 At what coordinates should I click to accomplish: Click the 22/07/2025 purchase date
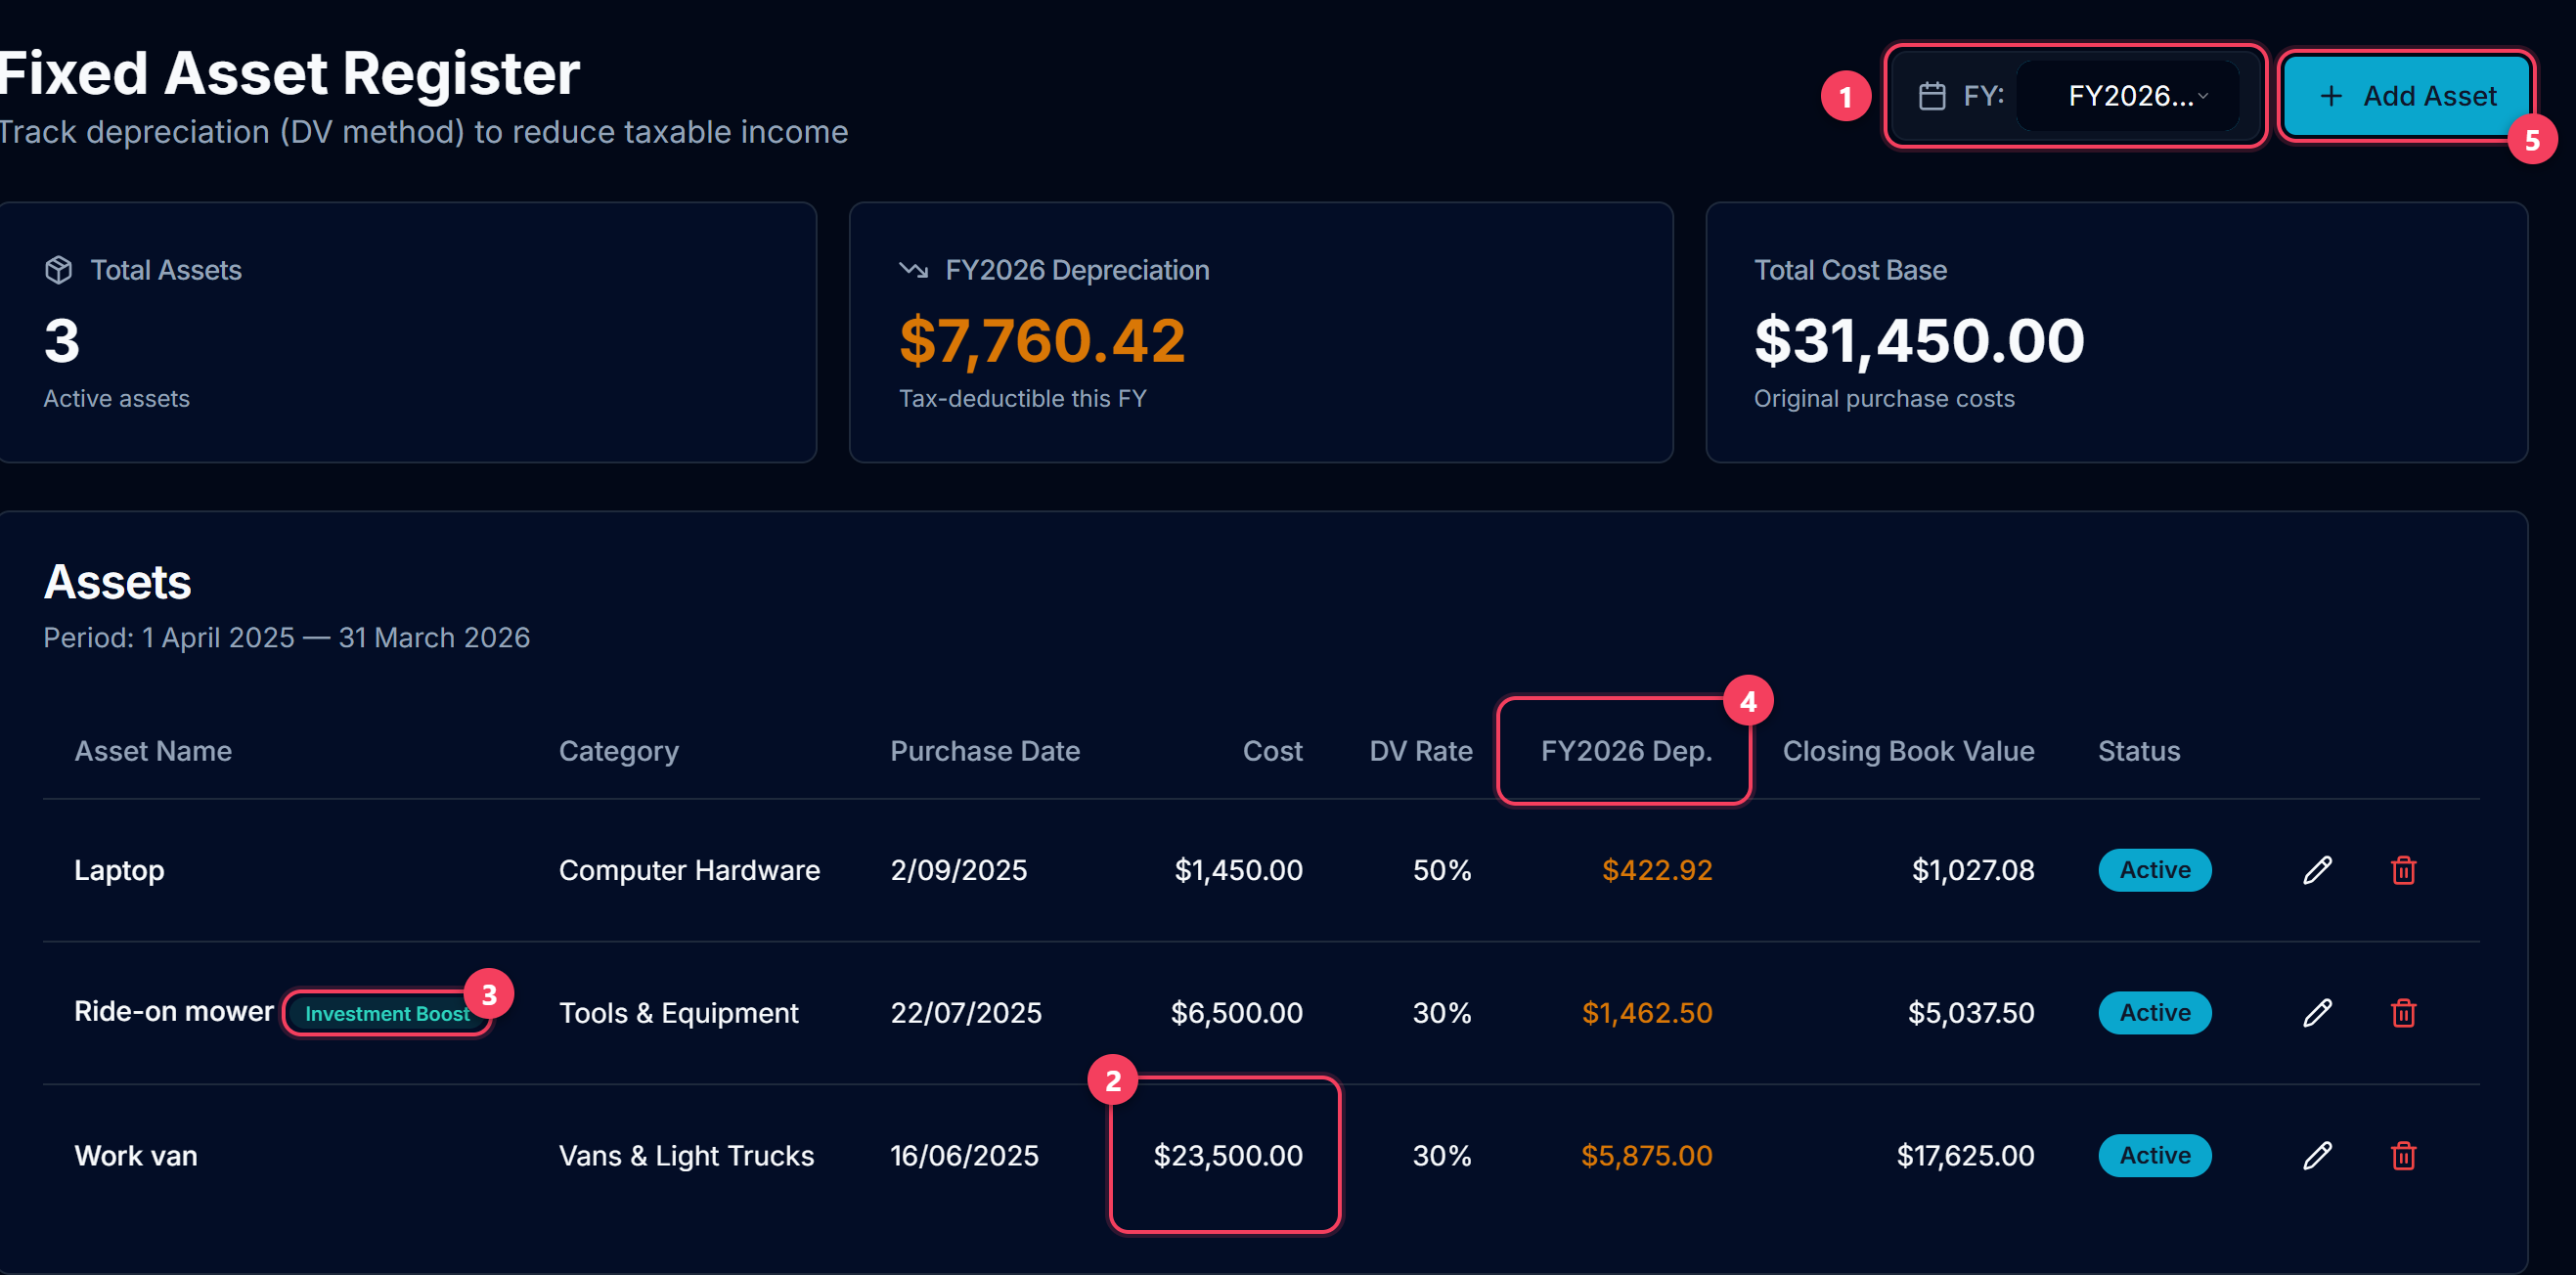966,1013
